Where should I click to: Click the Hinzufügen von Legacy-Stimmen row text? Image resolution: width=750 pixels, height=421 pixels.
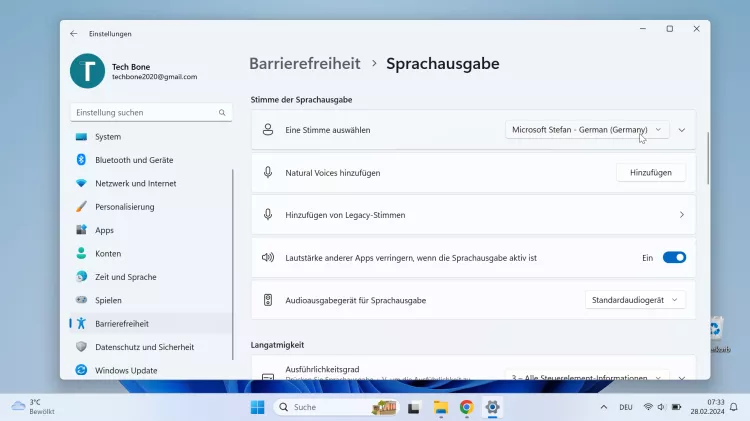point(345,215)
